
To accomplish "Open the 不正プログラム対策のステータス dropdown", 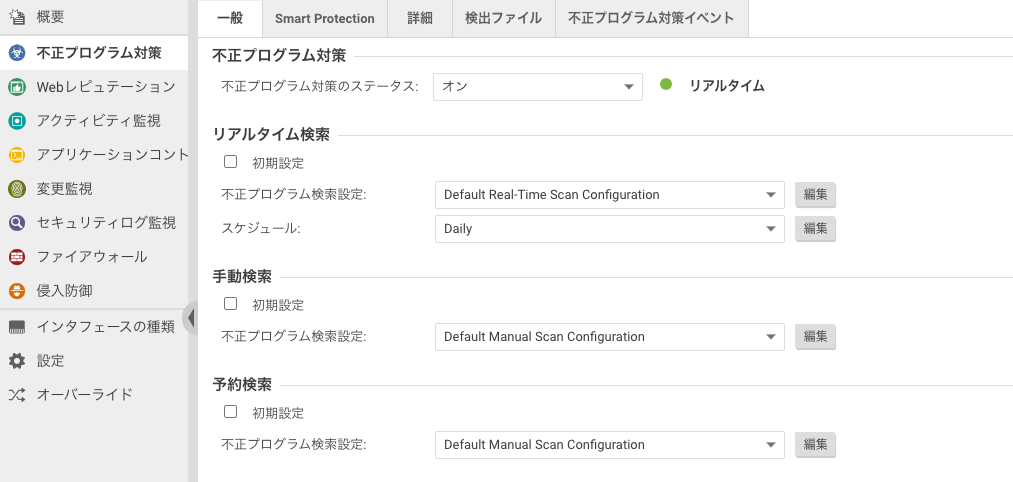I will click(x=537, y=86).
